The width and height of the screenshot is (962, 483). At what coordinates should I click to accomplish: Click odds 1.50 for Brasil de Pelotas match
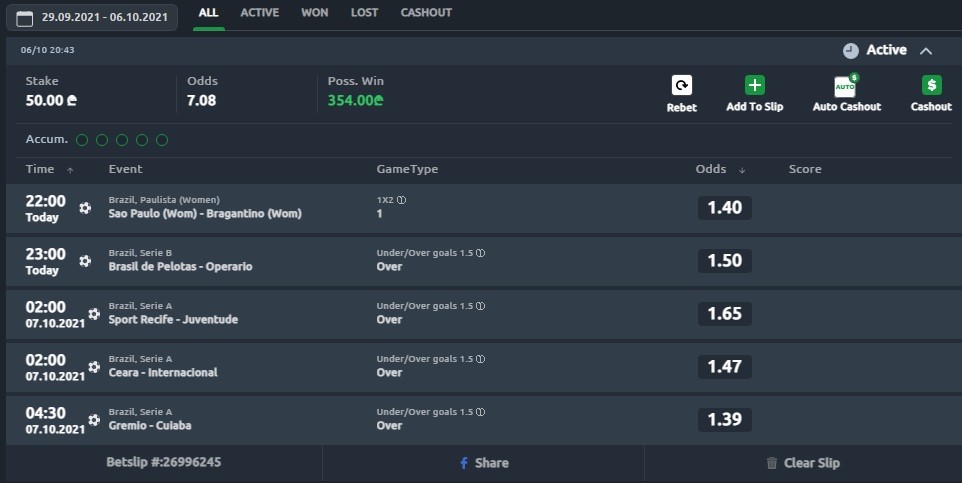725,261
